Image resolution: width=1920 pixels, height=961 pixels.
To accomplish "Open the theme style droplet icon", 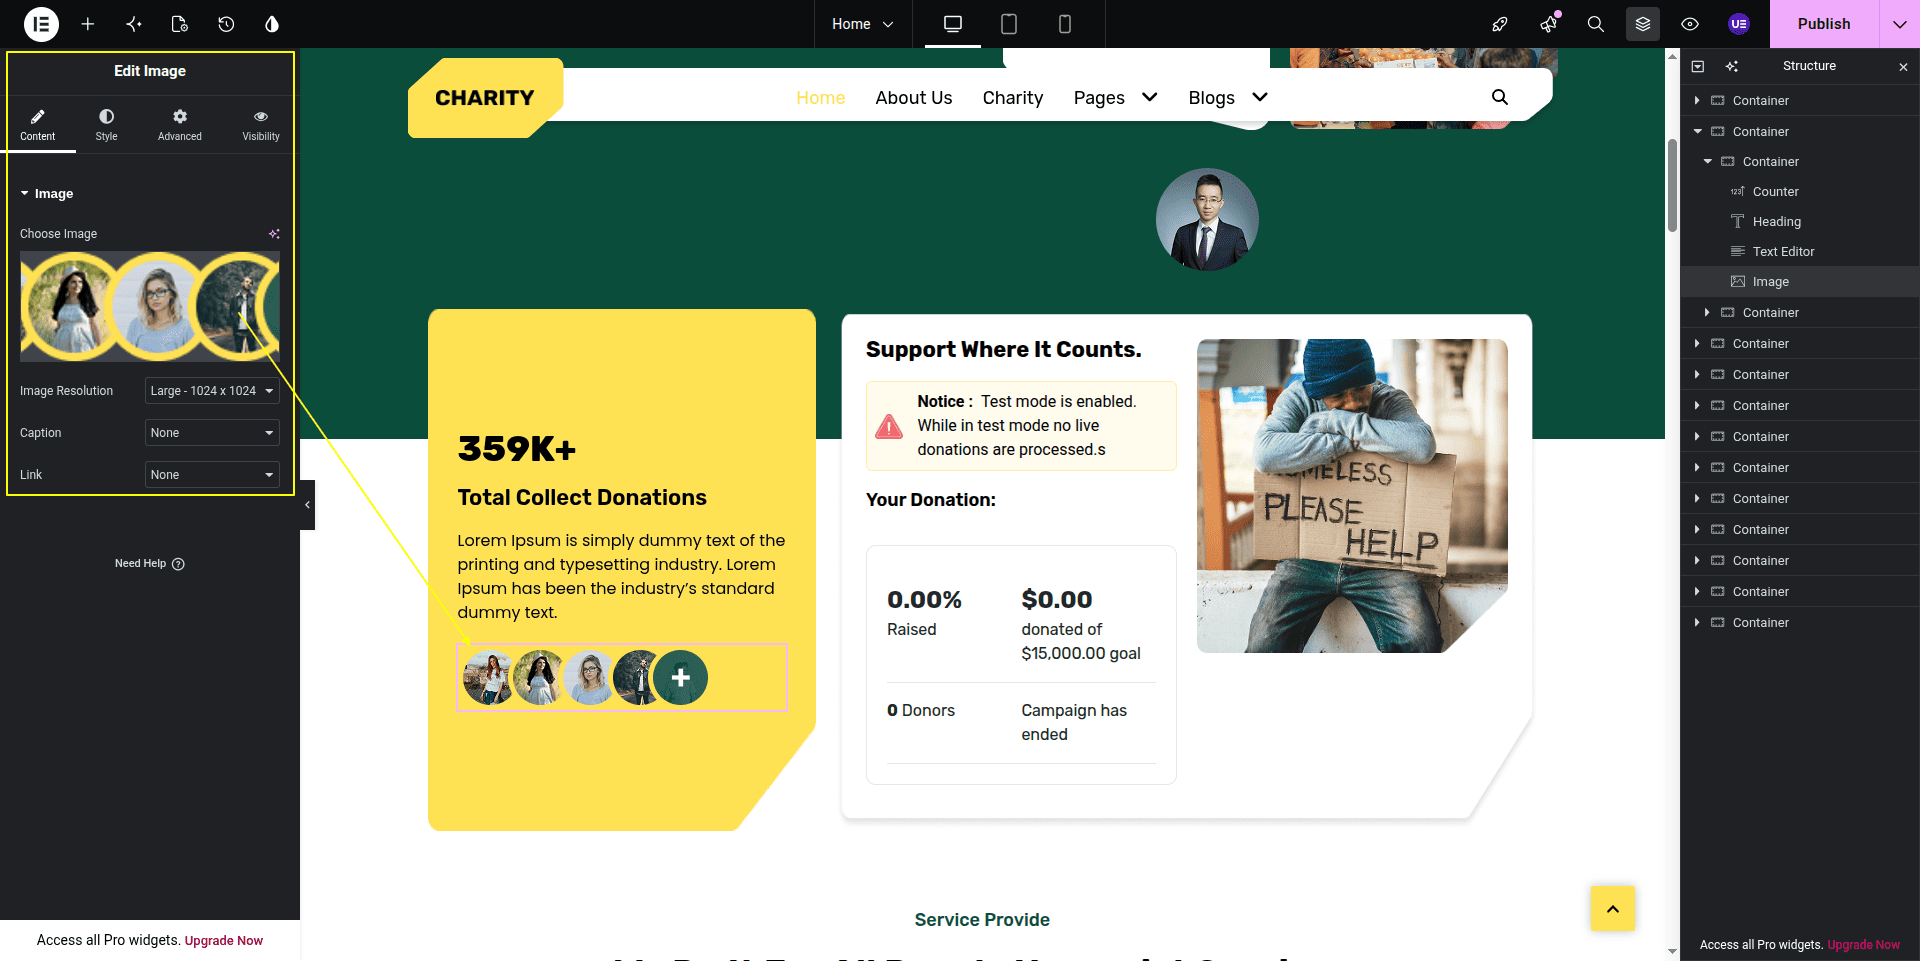I will (272, 24).
